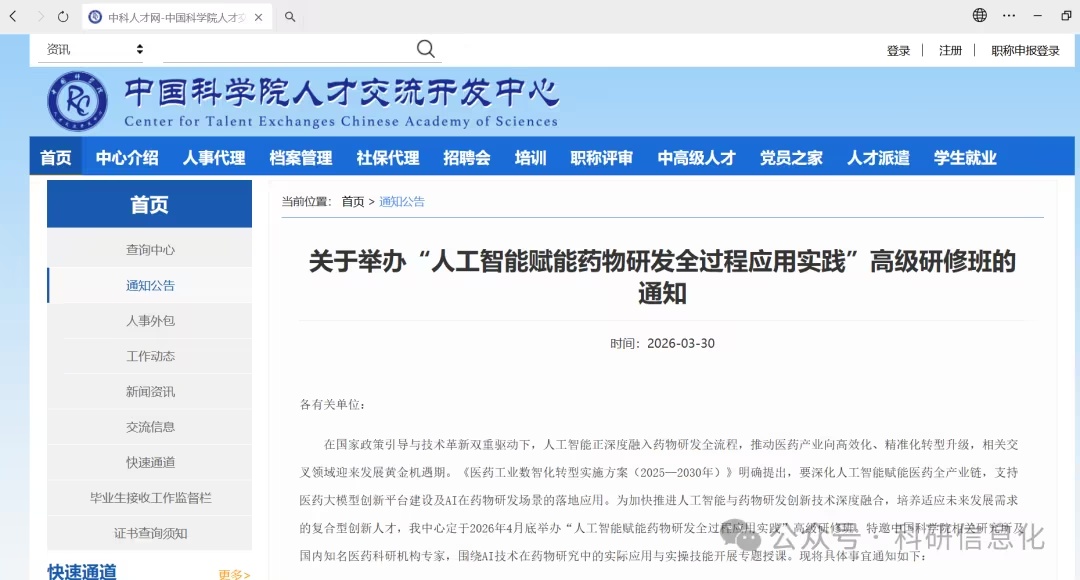
Task: Expand the 资讯 search category dropdown
Action: tap(95, 49)
